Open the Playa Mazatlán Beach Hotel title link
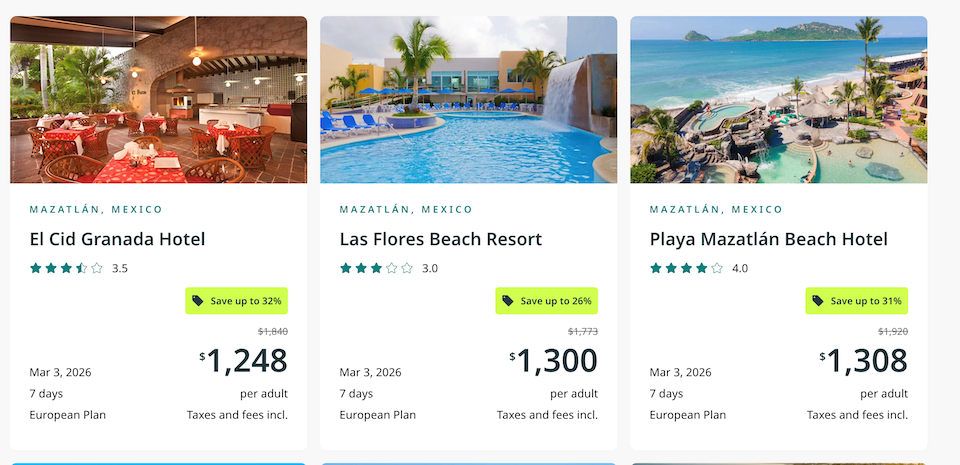The height and width of the screenshot is (465, 960). 768,239
